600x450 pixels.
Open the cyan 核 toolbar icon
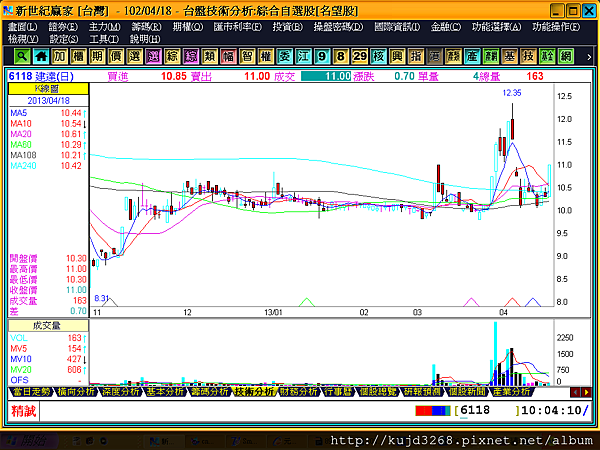(378, 57)
